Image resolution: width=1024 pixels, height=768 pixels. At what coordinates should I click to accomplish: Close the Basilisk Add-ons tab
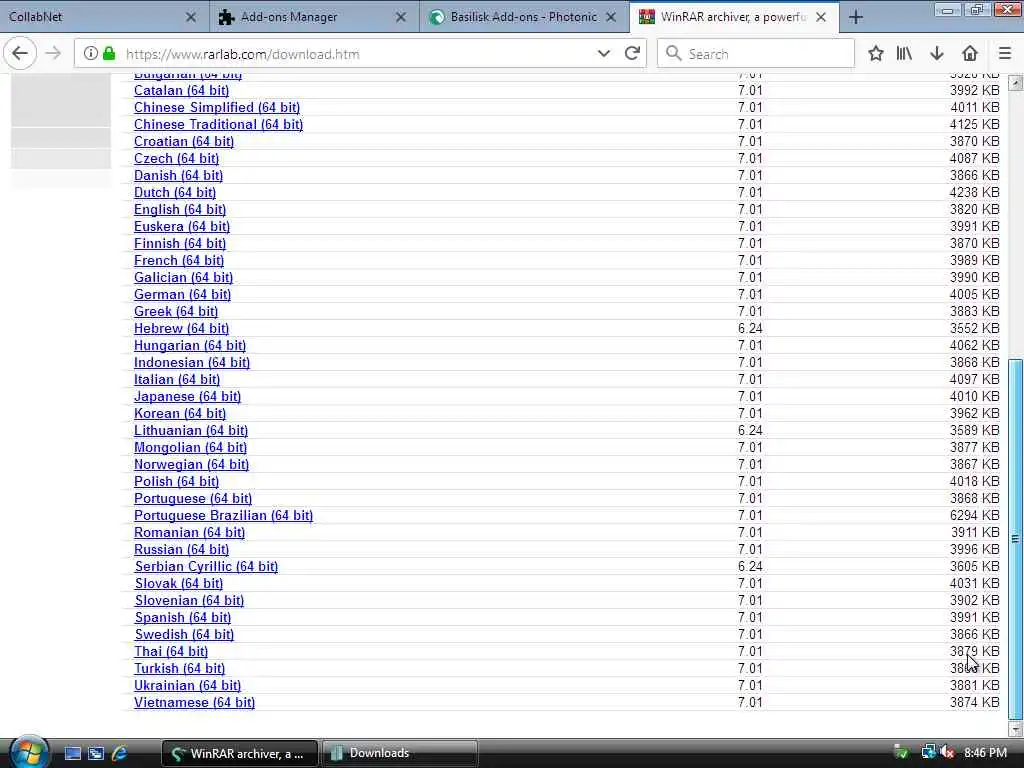pyautogui.click(x=611, y=17)
